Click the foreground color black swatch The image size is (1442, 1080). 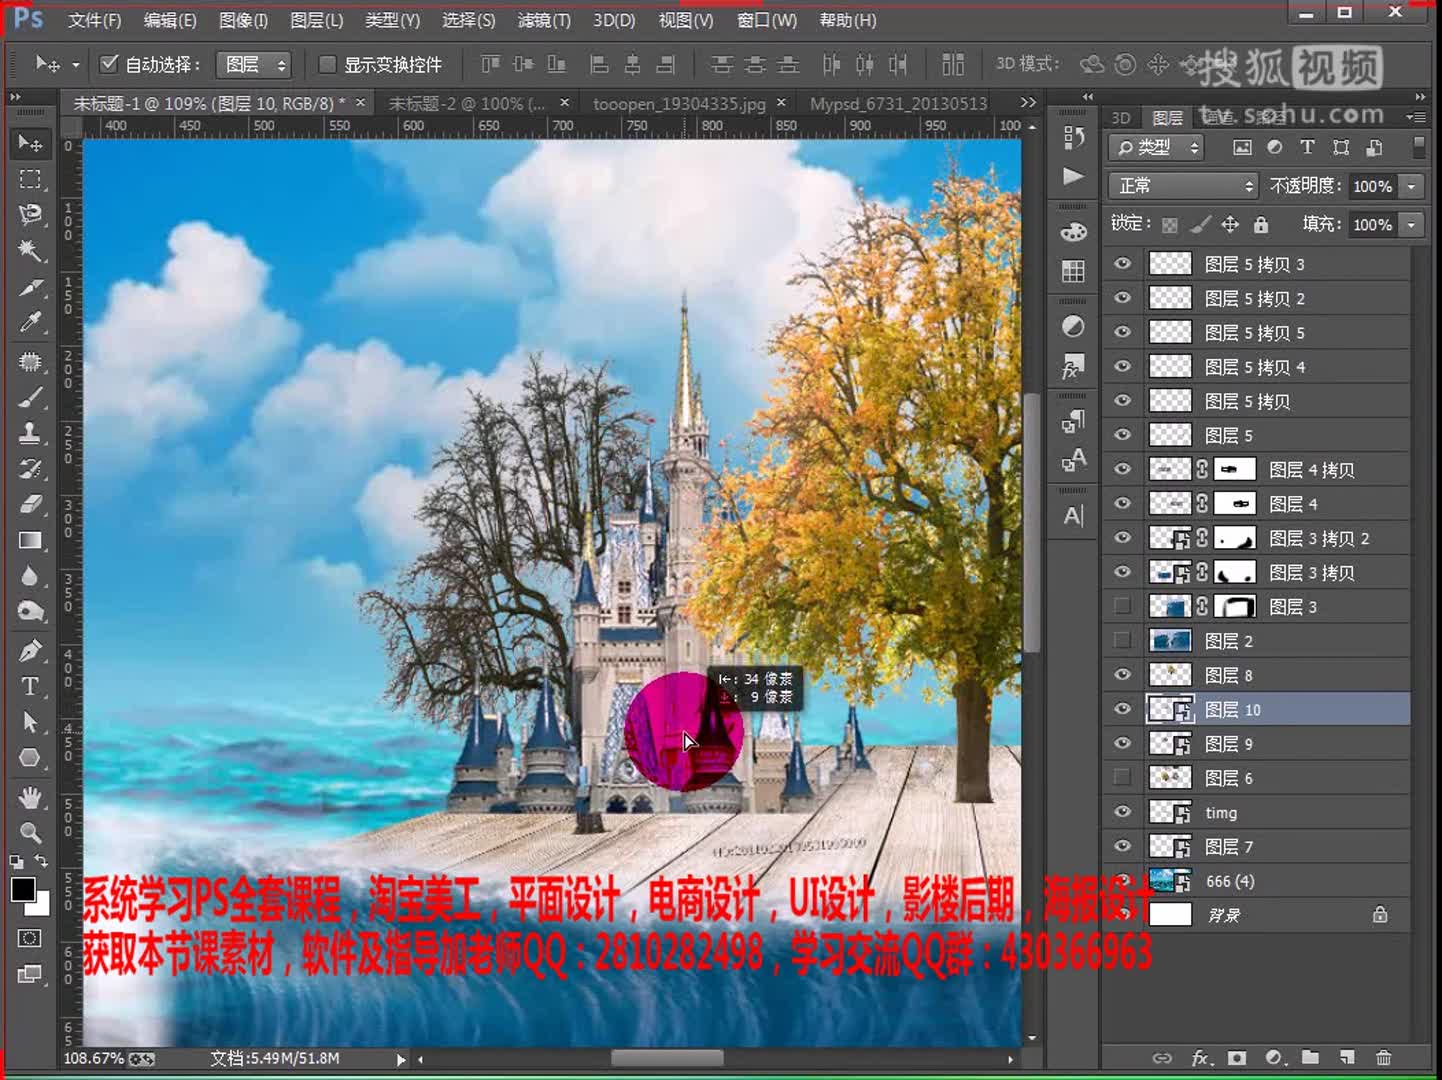click(21, 889)
